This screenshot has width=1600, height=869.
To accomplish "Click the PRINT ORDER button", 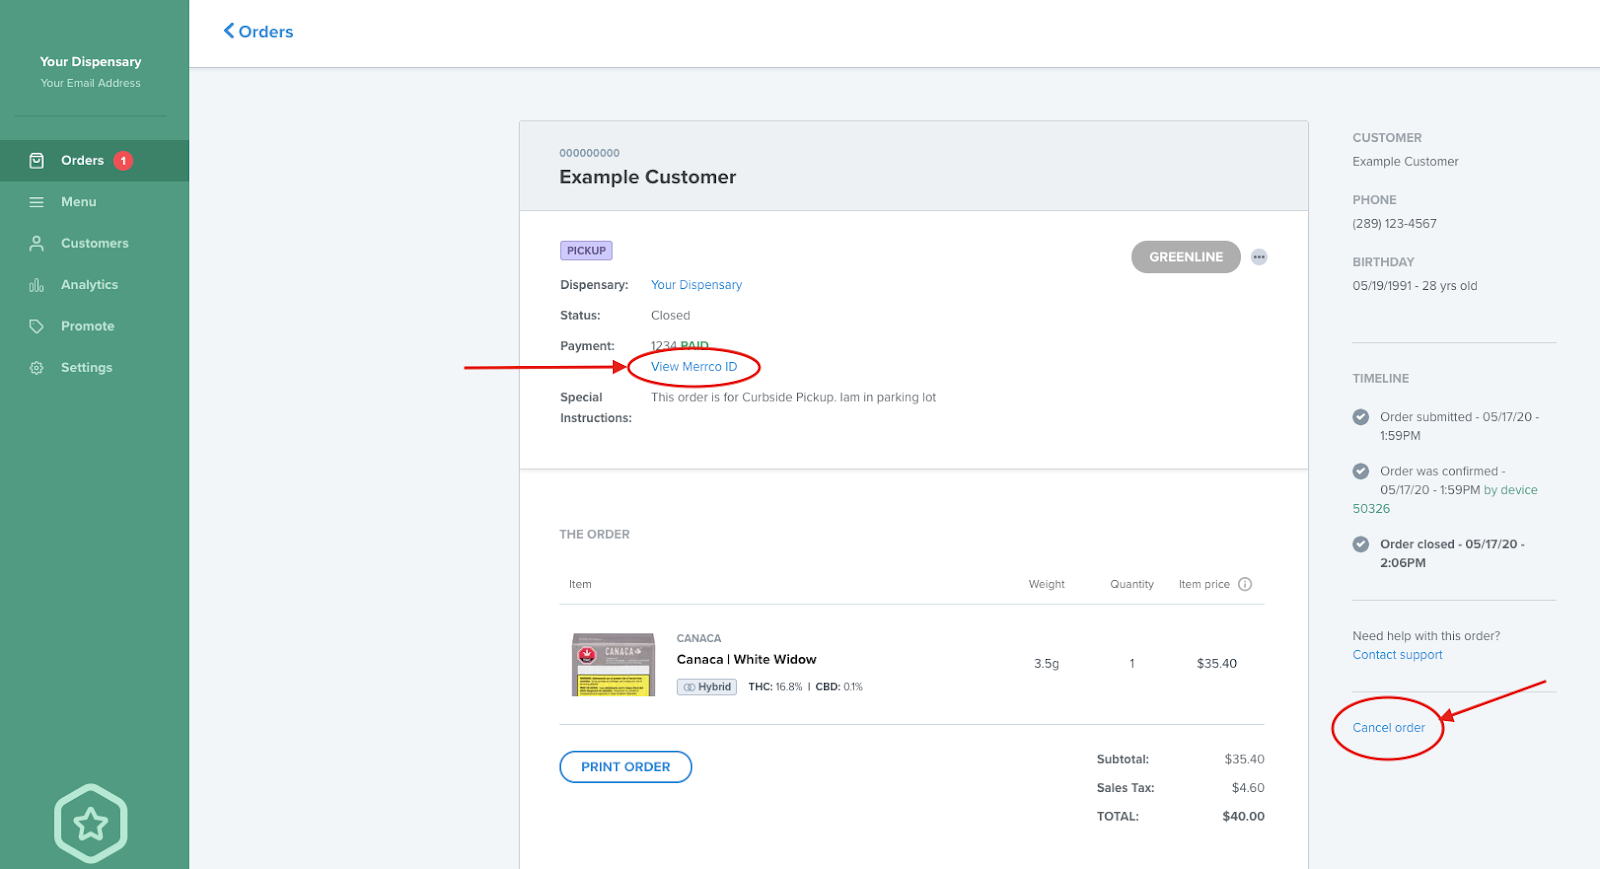I will (x=626, y=767).
